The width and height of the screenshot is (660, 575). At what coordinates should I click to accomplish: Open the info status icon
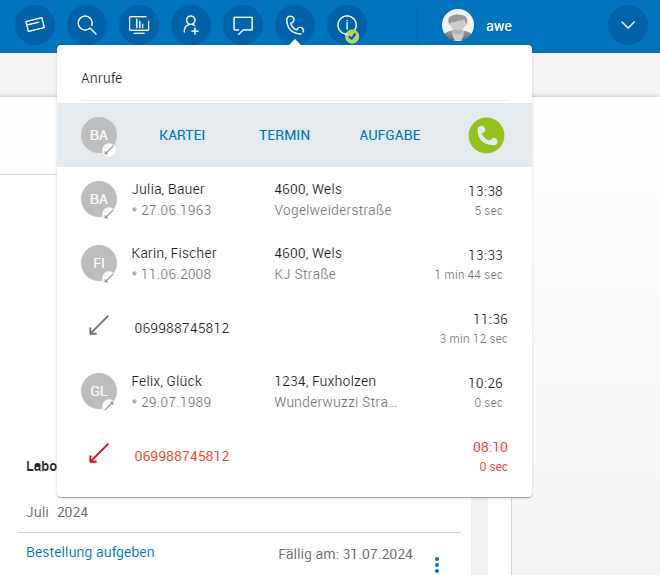point(347,25)
